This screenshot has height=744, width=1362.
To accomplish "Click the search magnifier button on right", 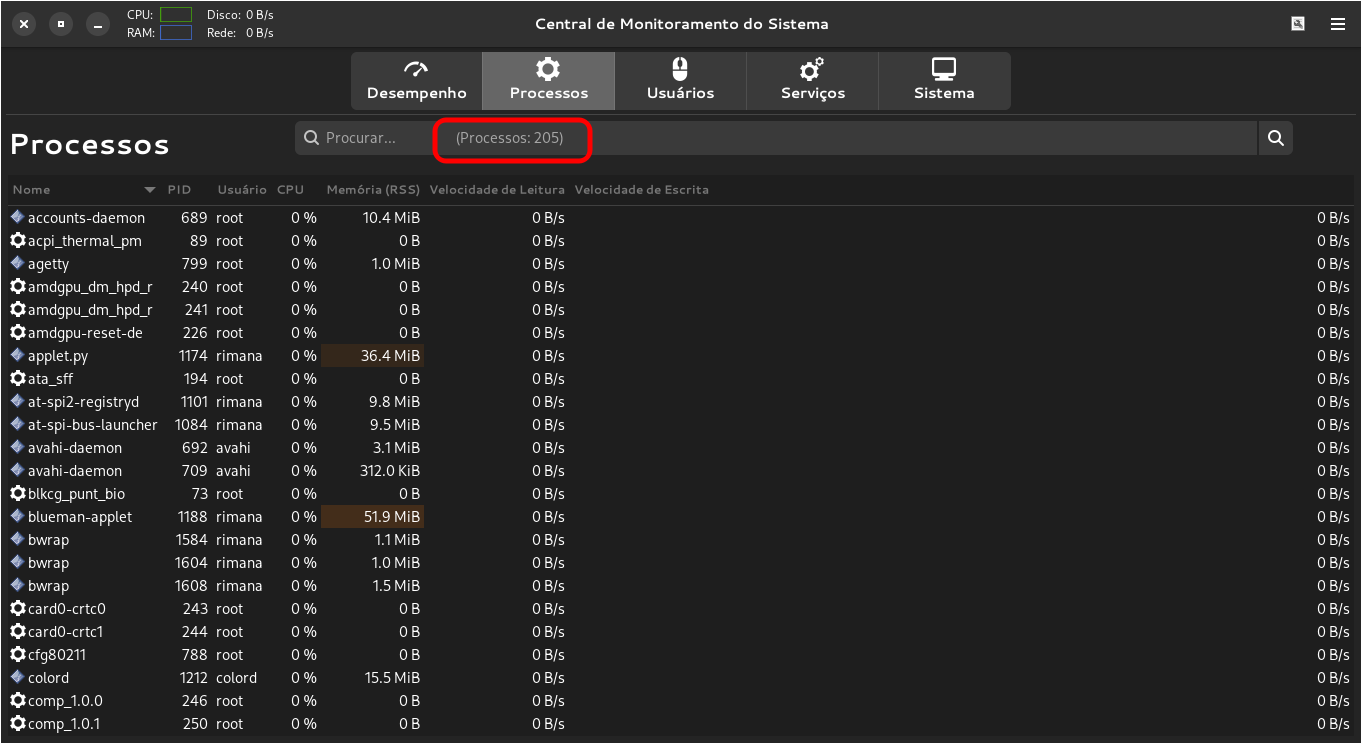I will (x=1275, y=138).
